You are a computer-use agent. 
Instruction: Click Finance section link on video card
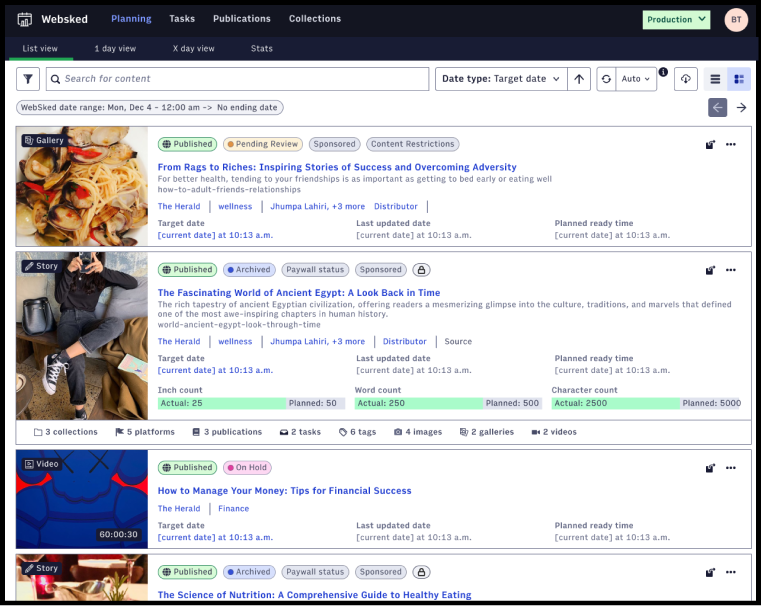pos(233,508)
